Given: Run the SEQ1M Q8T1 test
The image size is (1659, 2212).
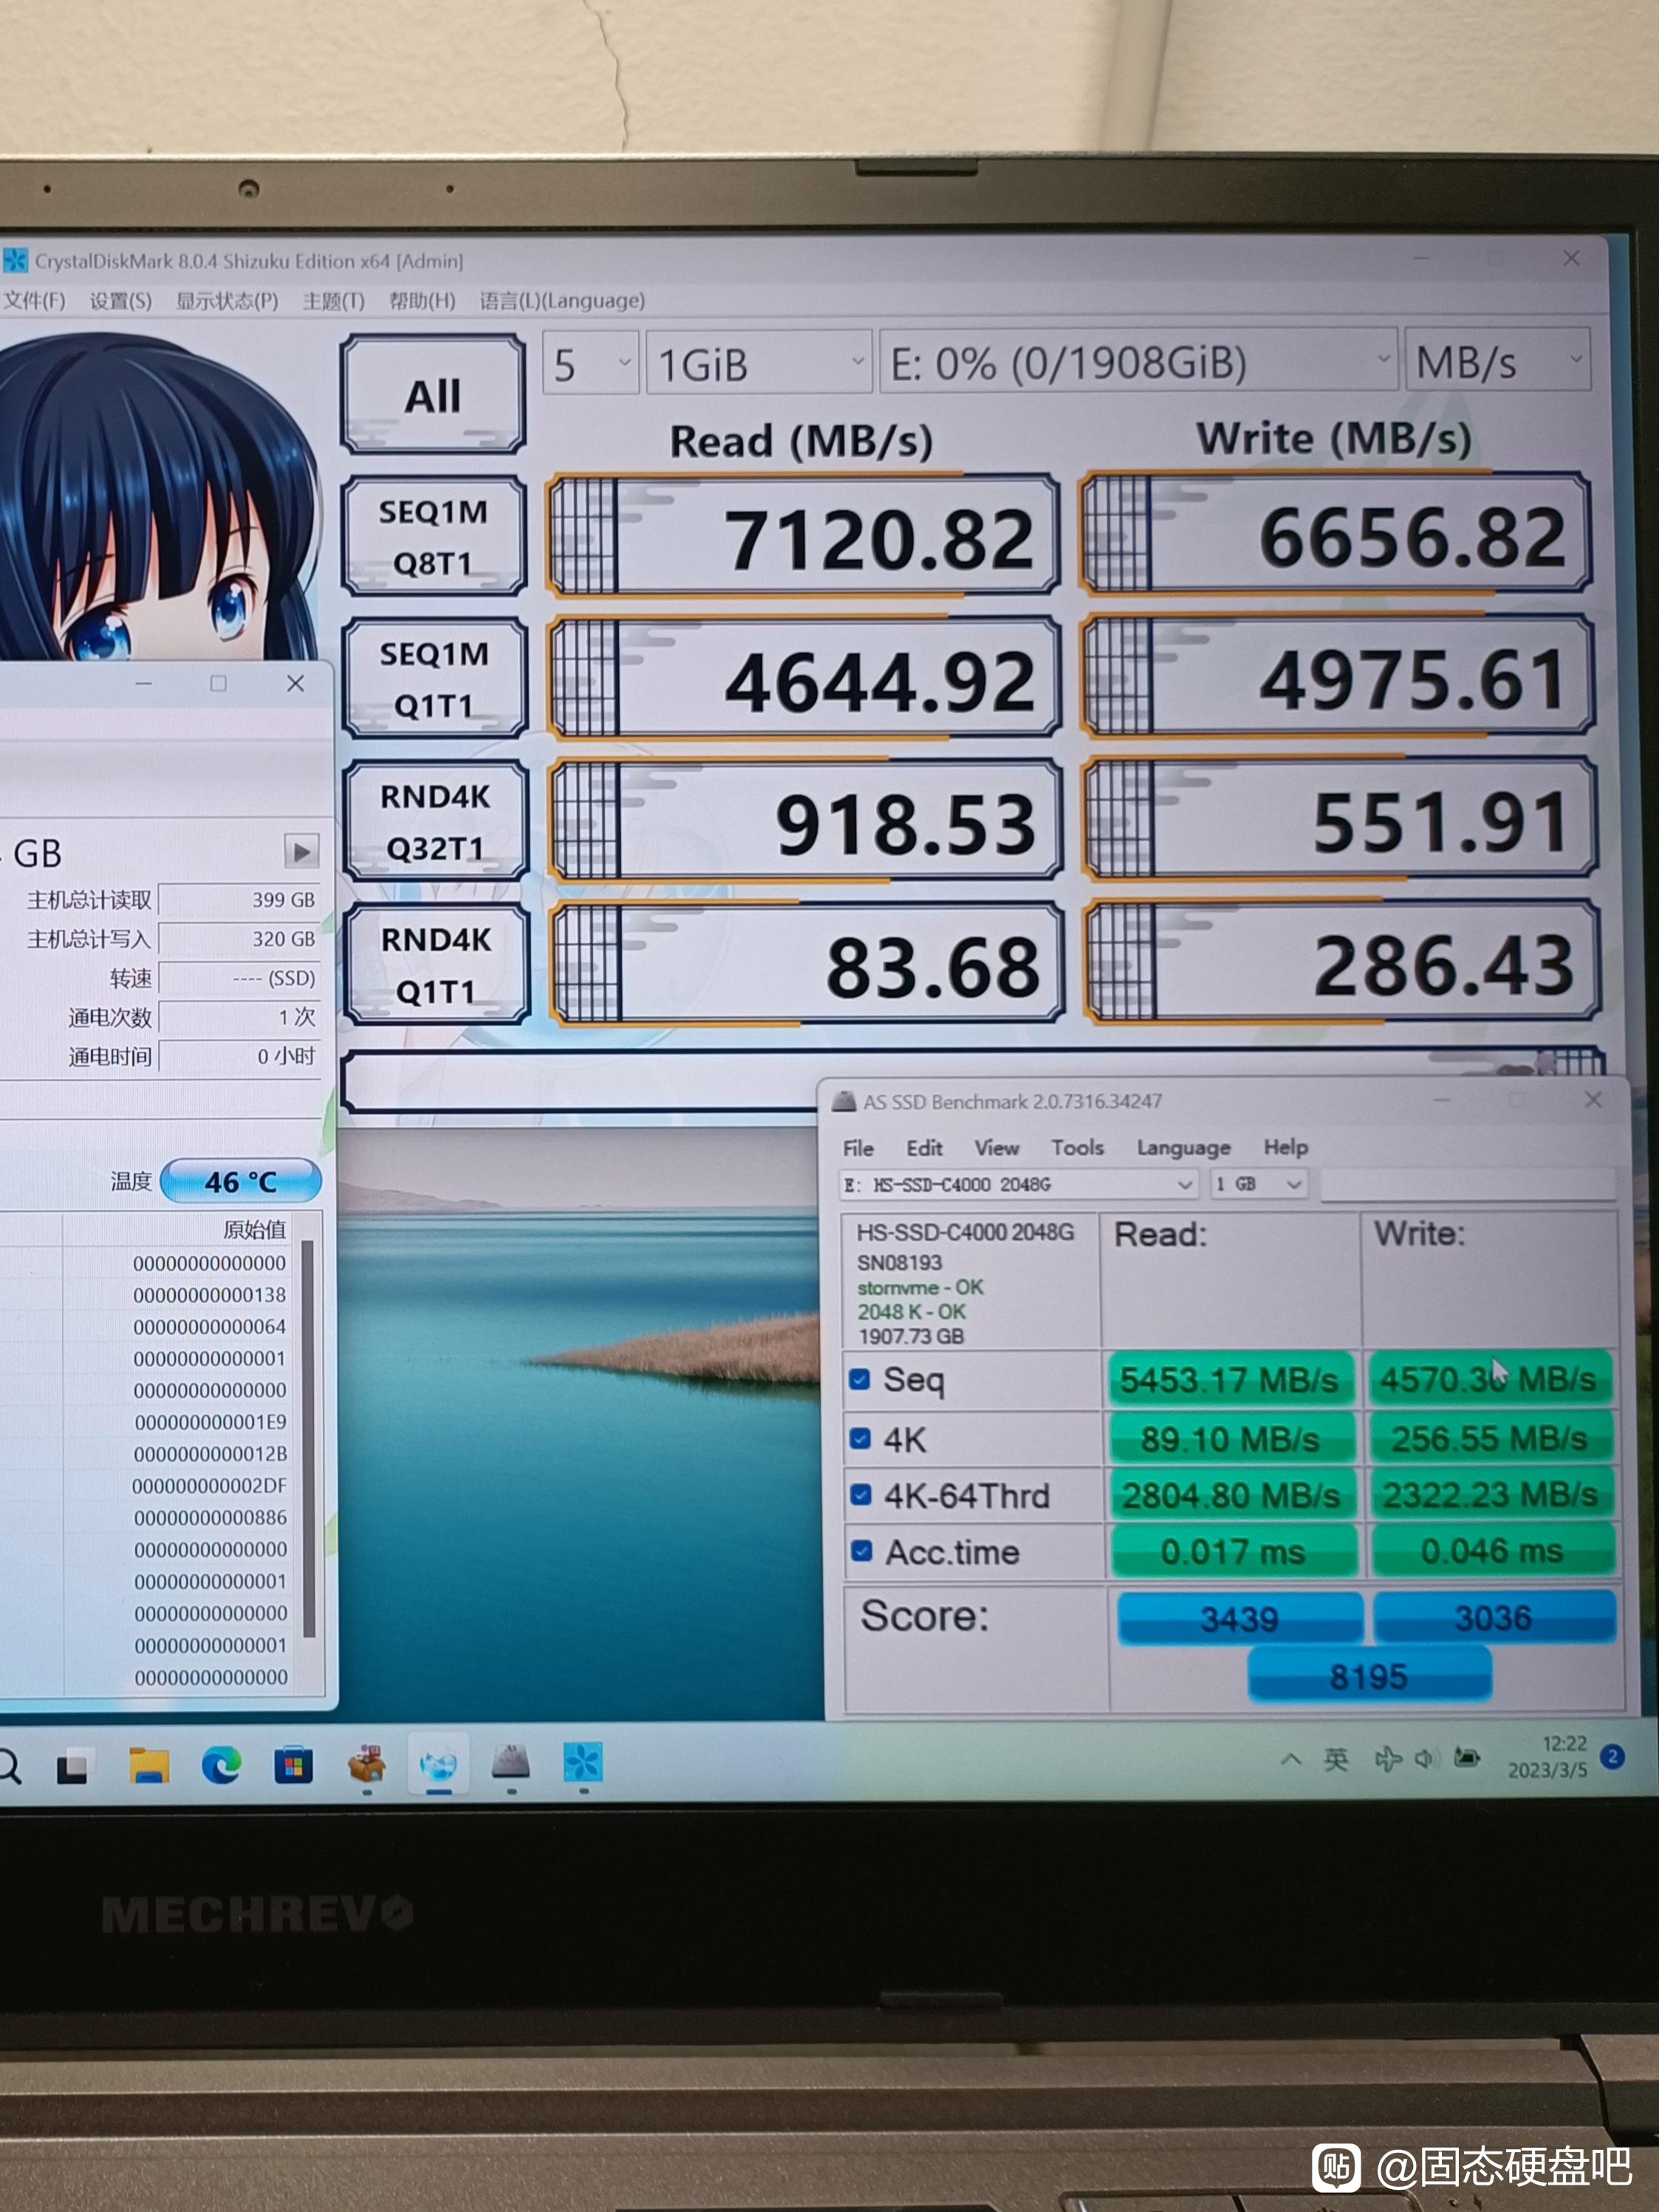Looking at the screenshot, I should point(434,537).
